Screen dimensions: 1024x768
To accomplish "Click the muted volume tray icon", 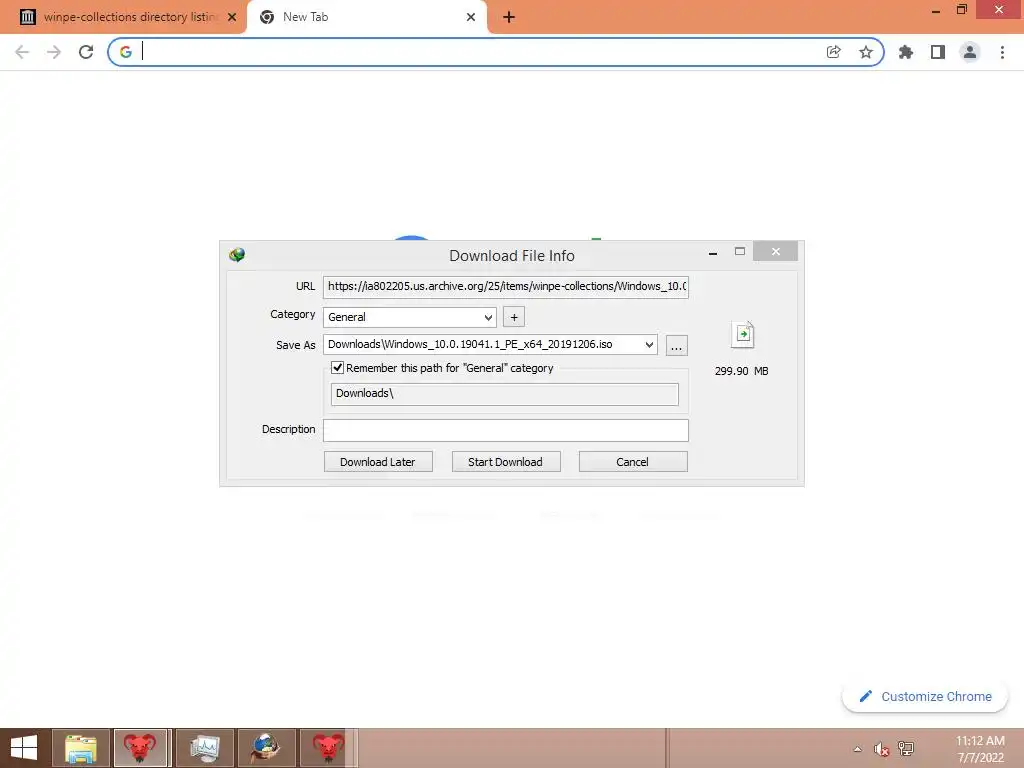I will pyautogui.click(x=882, y=749).
